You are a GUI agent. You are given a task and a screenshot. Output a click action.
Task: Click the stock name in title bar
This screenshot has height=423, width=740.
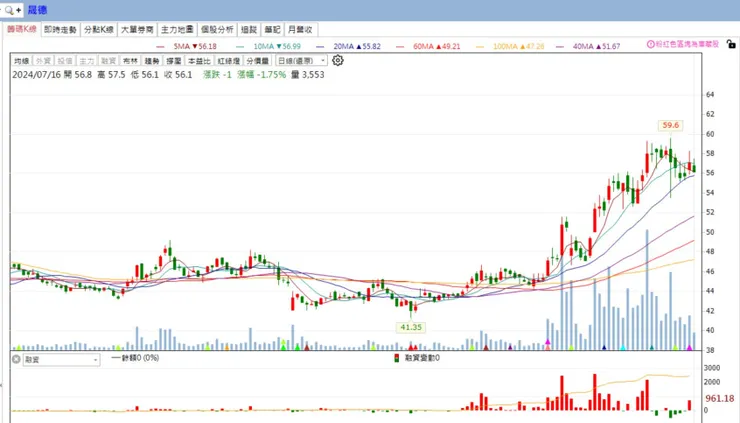(x=37, y=10)
